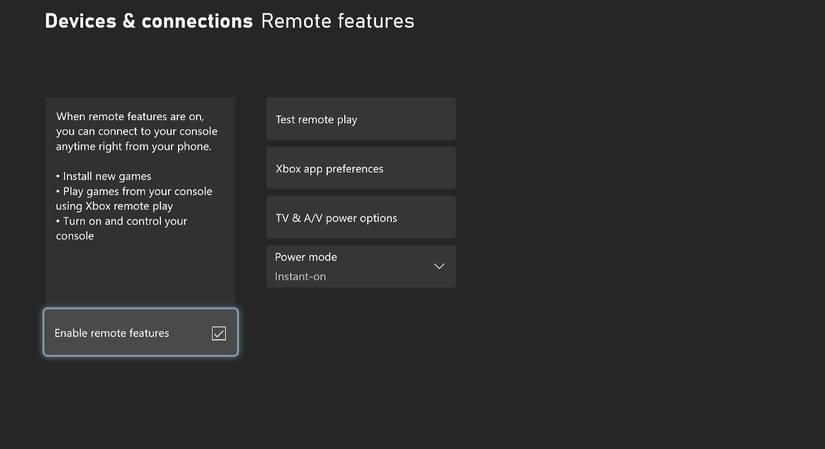Click the Remote features page title
The height and width of the screenshot is (449, 825).
click(337, 21)
